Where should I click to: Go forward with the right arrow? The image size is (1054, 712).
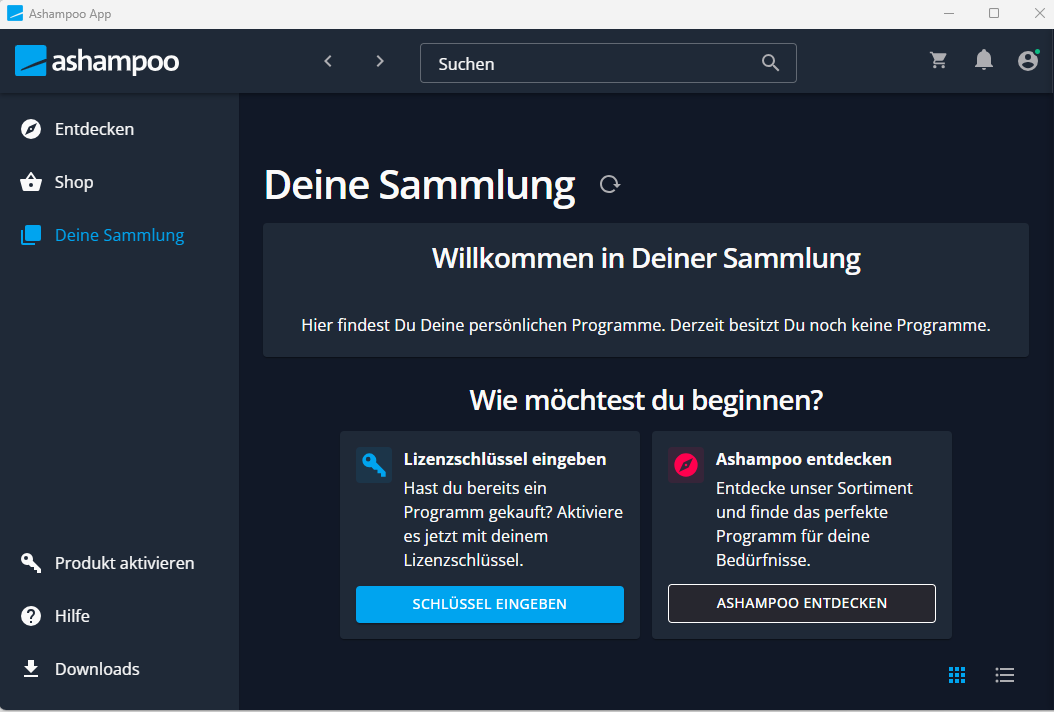coord(380,61)
